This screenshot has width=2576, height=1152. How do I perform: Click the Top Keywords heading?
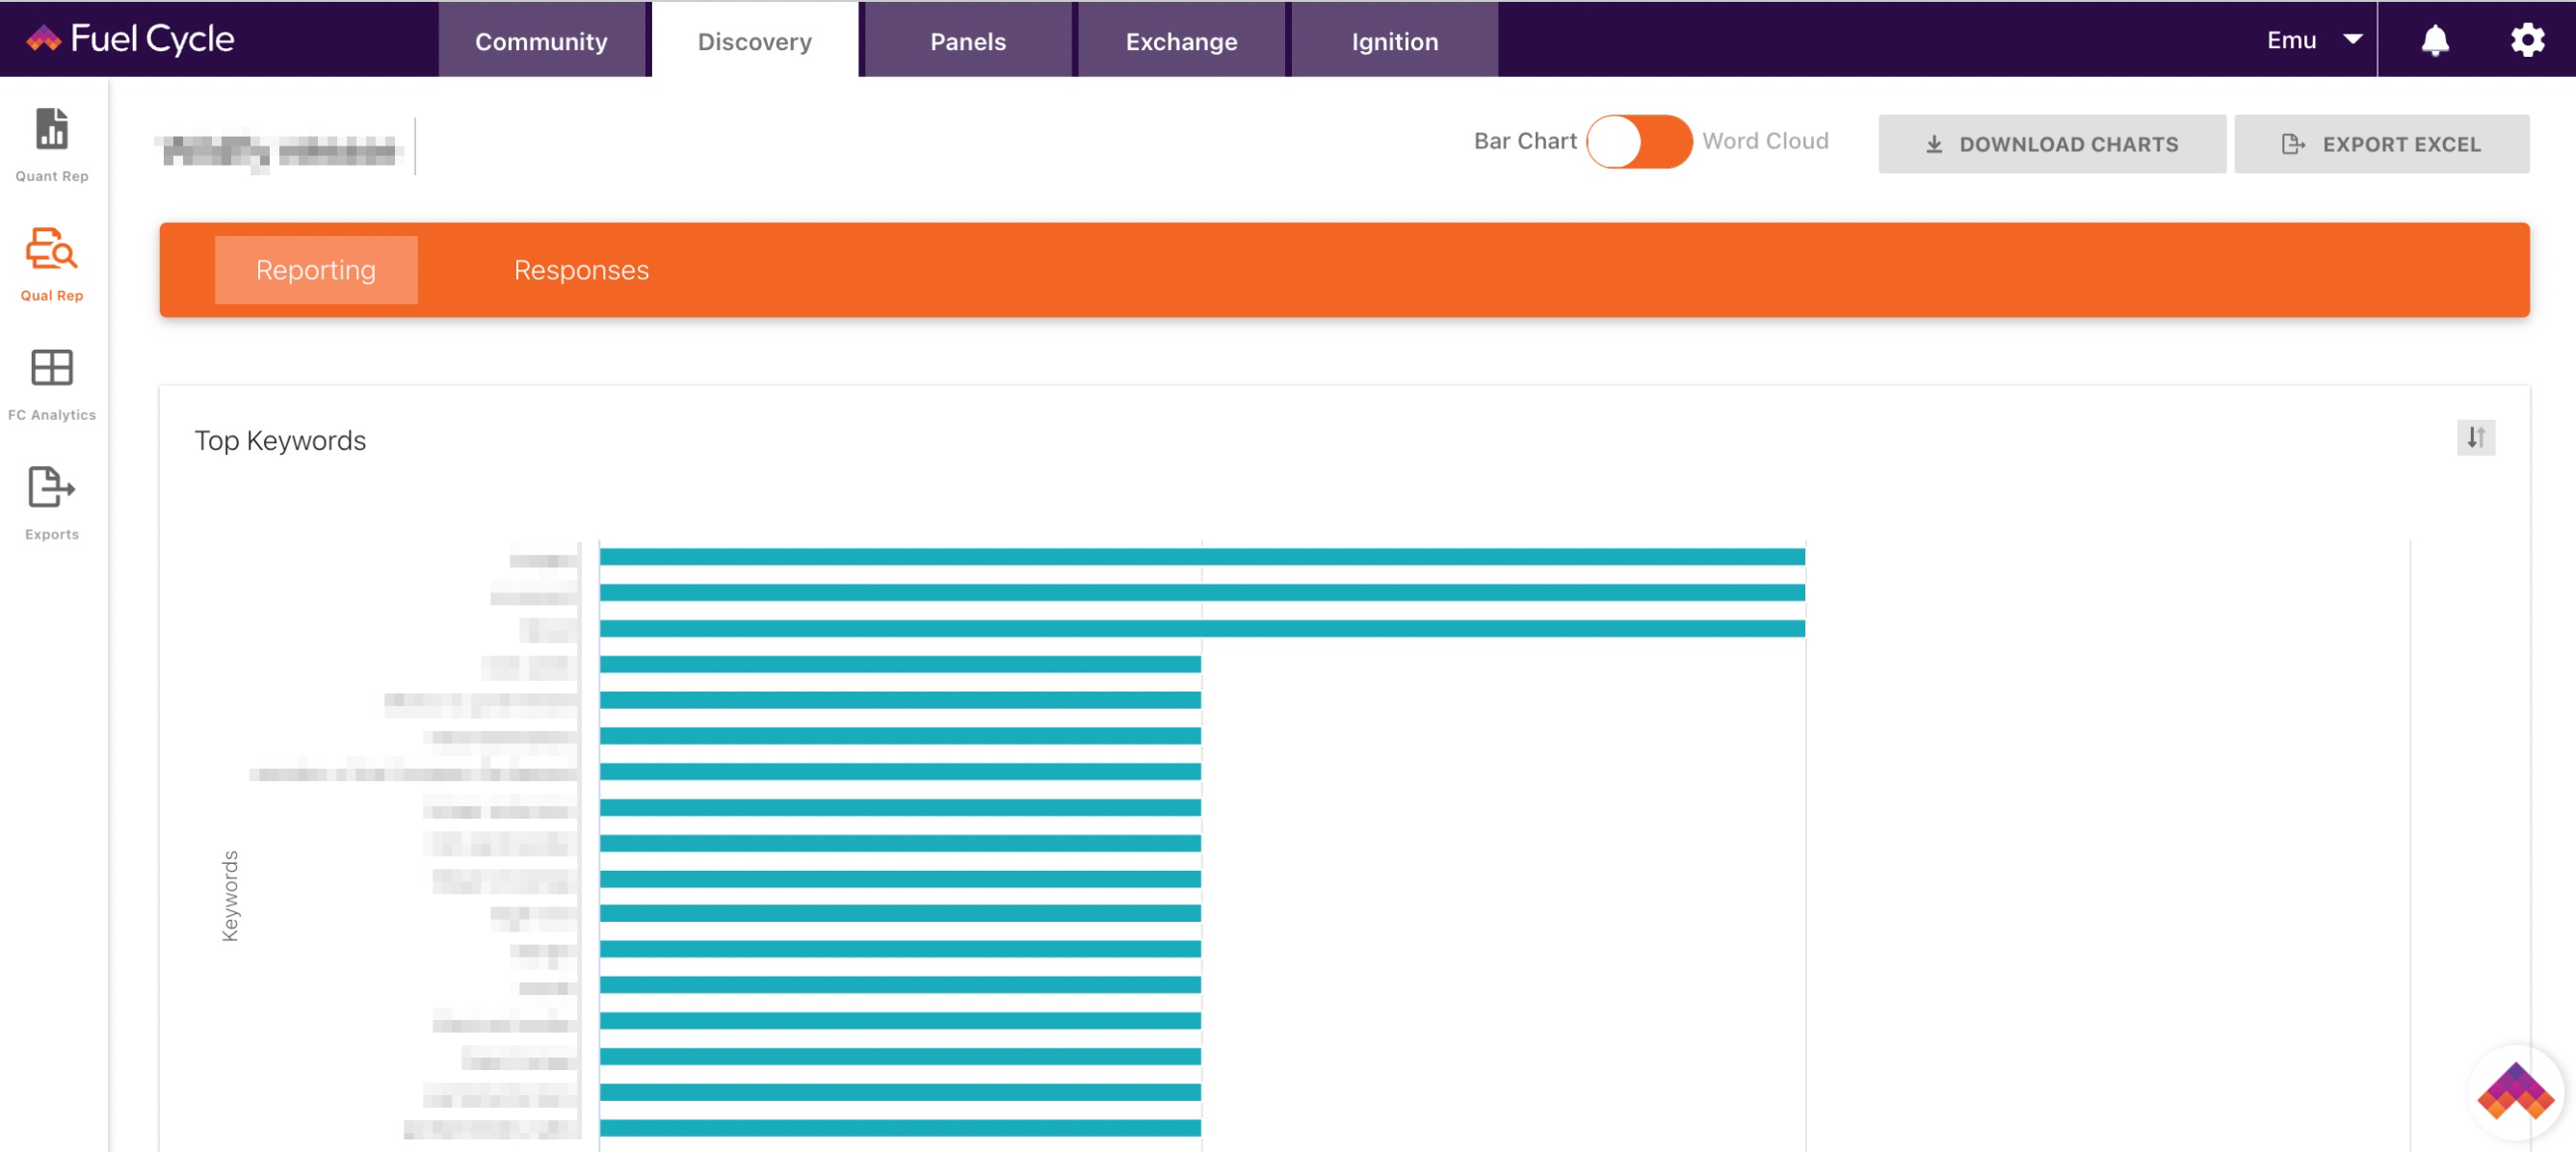pos(280,440)
